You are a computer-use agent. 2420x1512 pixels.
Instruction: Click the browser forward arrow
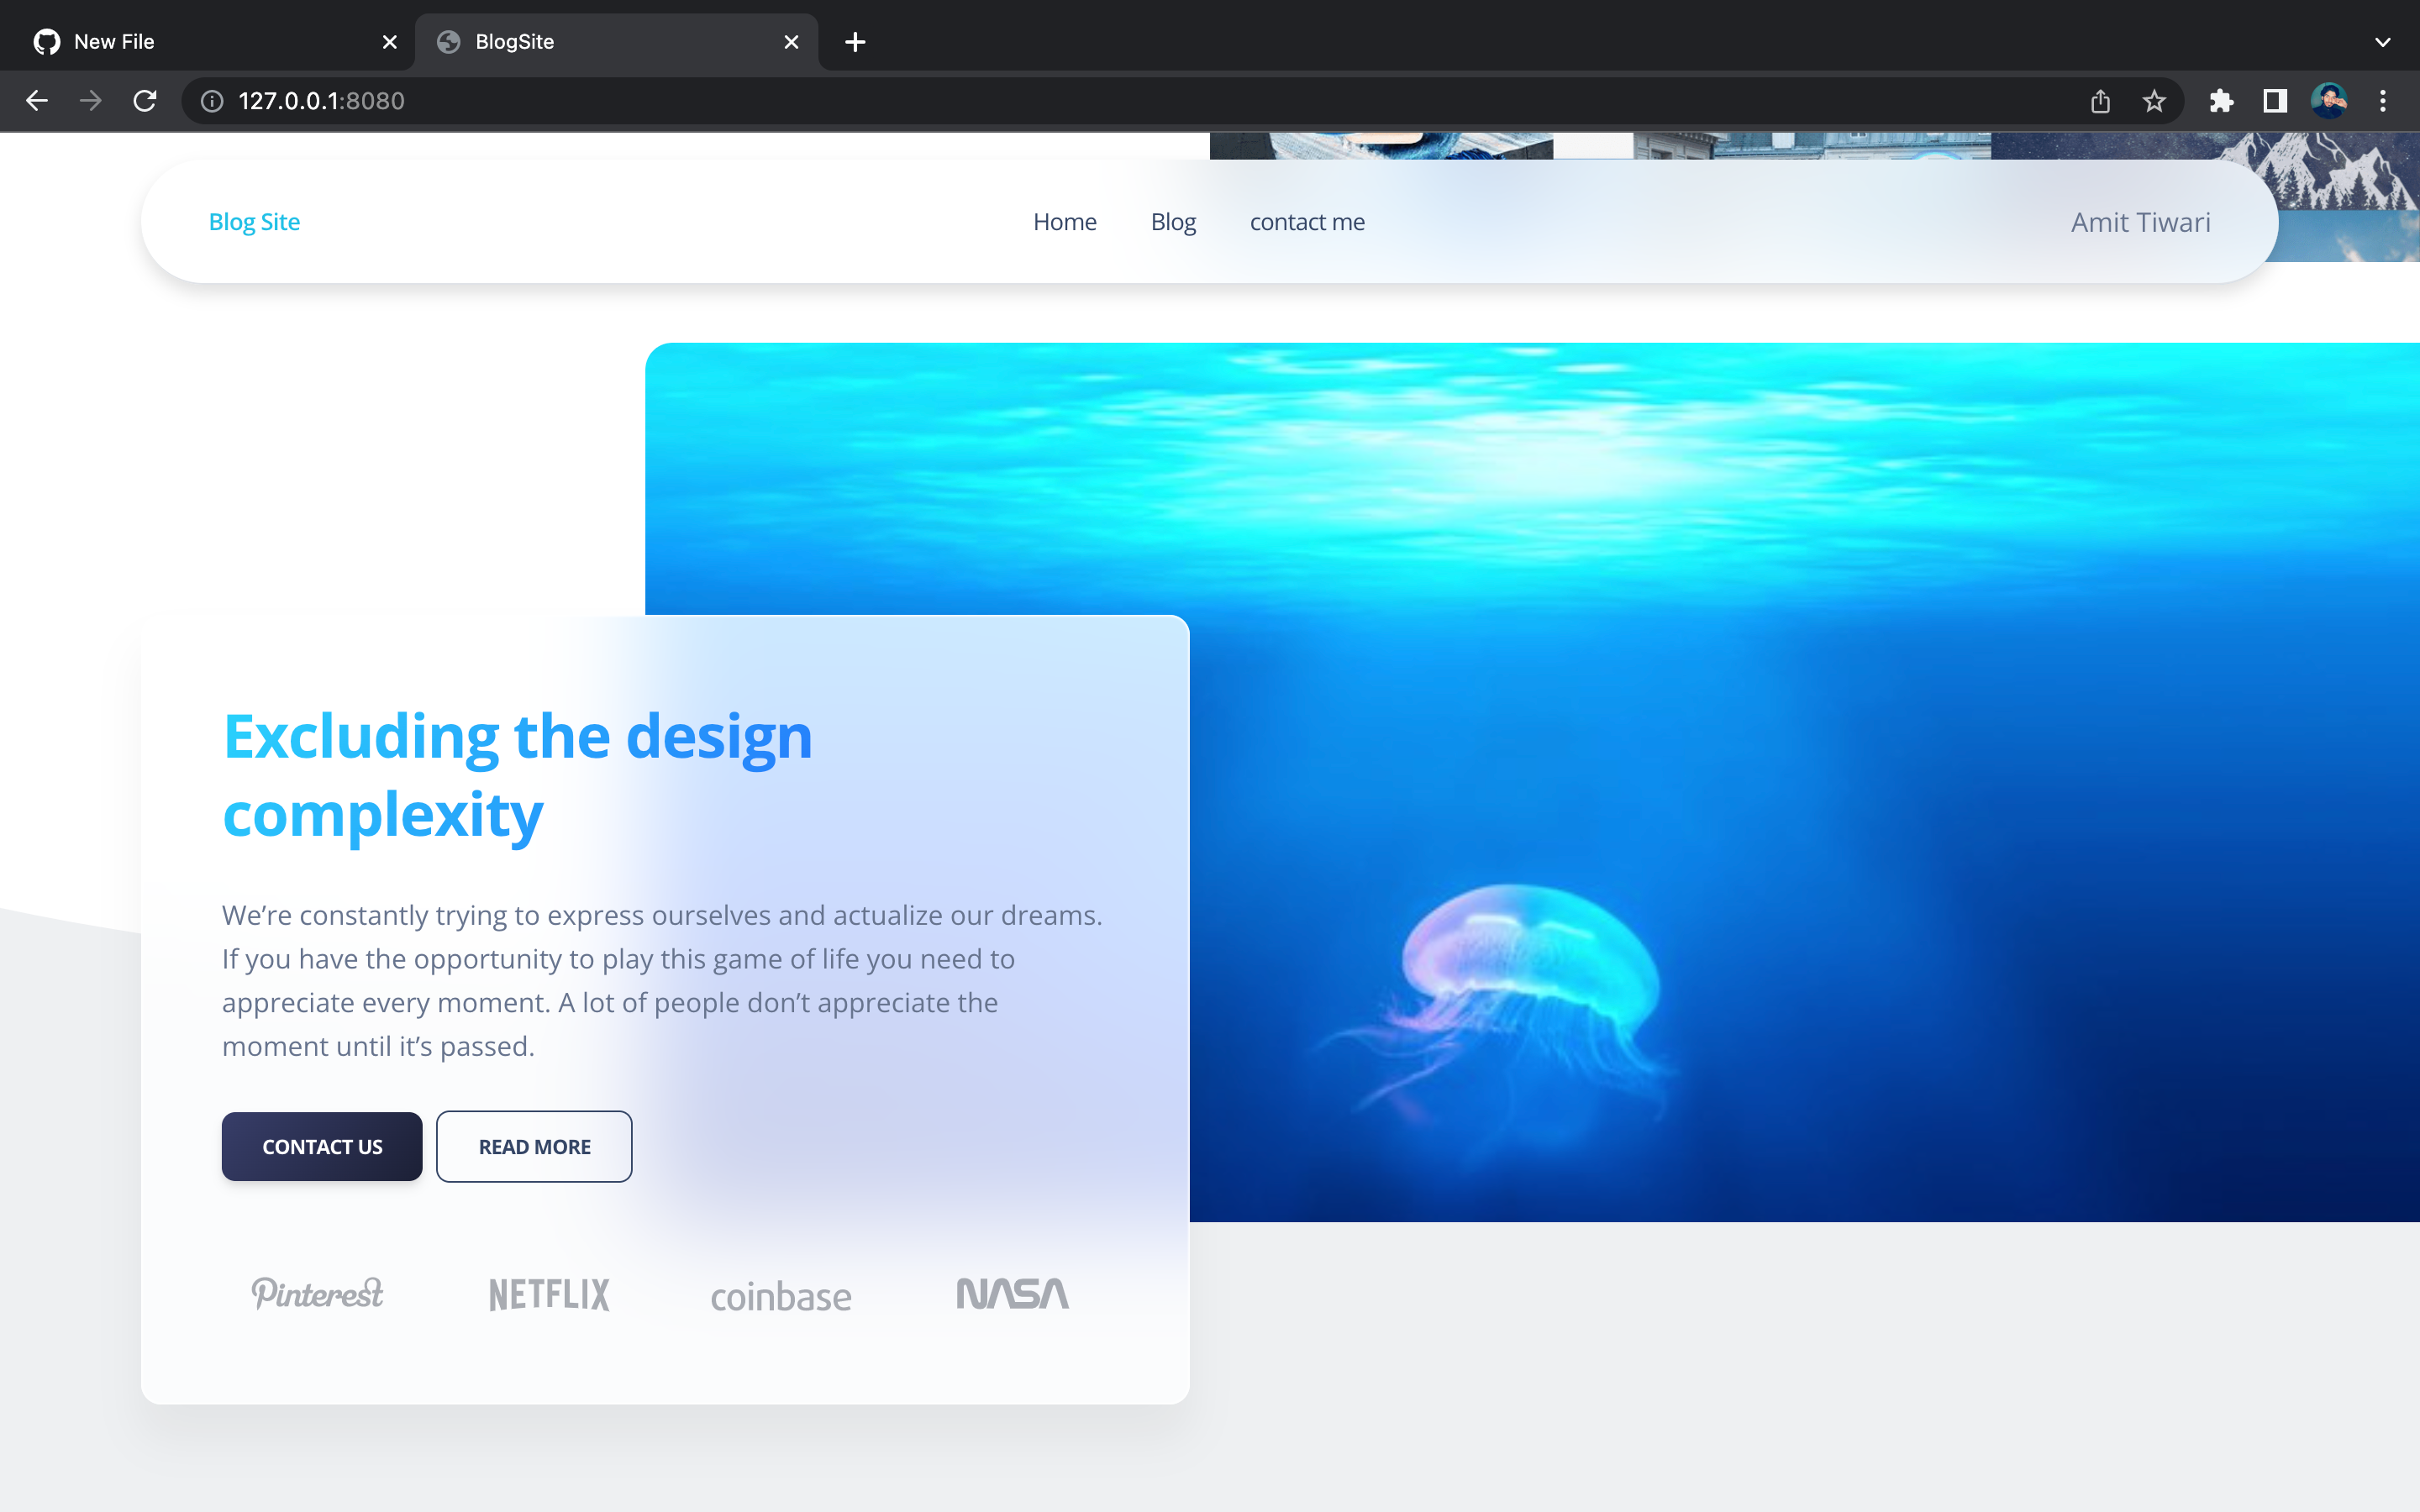tap(91, 101)
